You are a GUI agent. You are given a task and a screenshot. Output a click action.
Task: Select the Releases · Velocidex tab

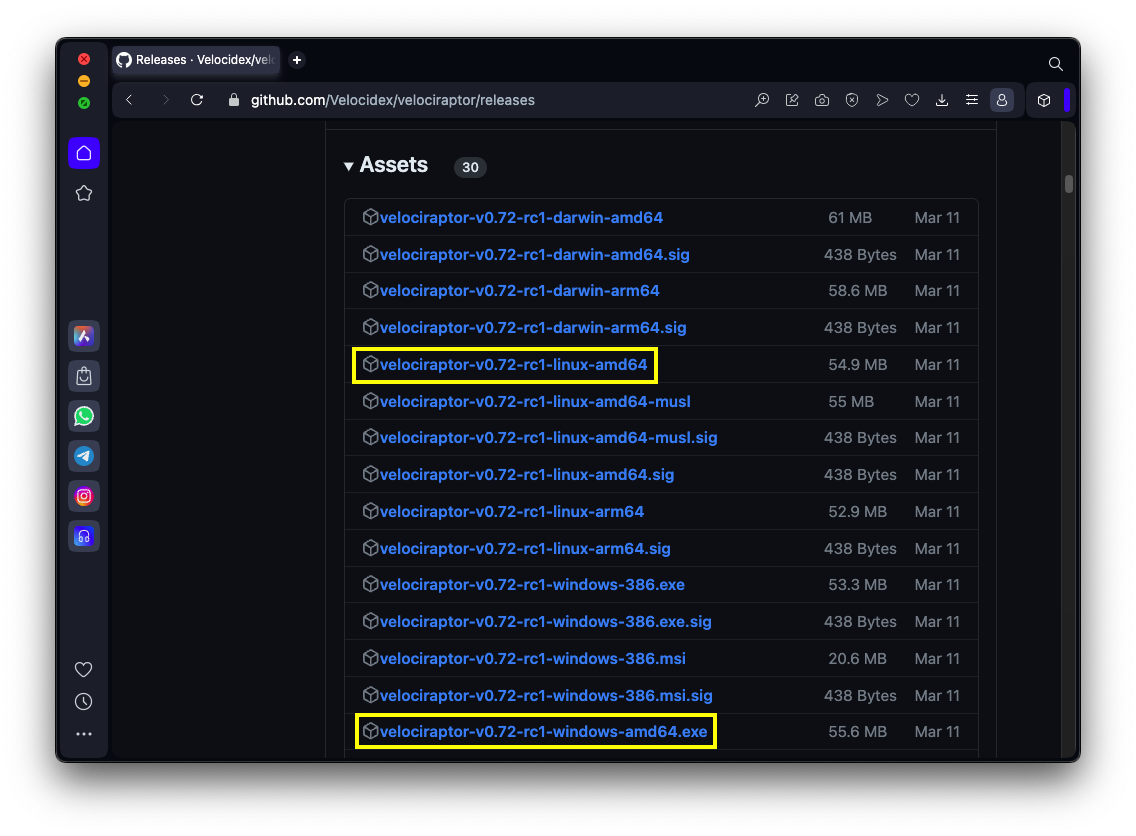tap(196, 60)
